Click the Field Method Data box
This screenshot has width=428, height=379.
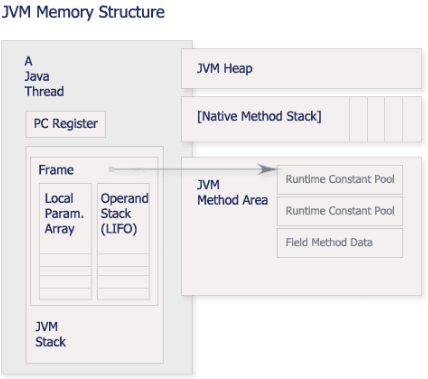tap(340, 243)
